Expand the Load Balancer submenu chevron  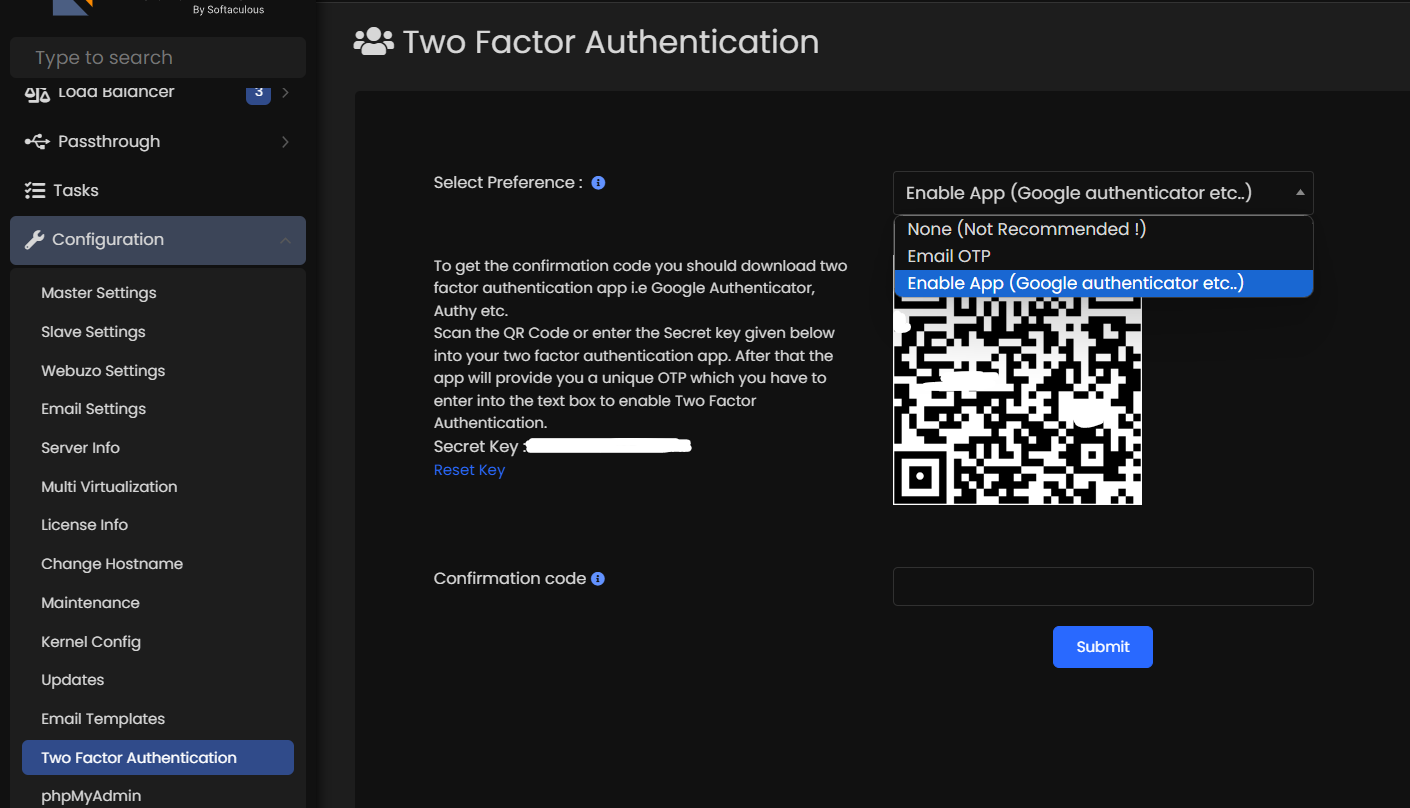click(x=285, y=92)
